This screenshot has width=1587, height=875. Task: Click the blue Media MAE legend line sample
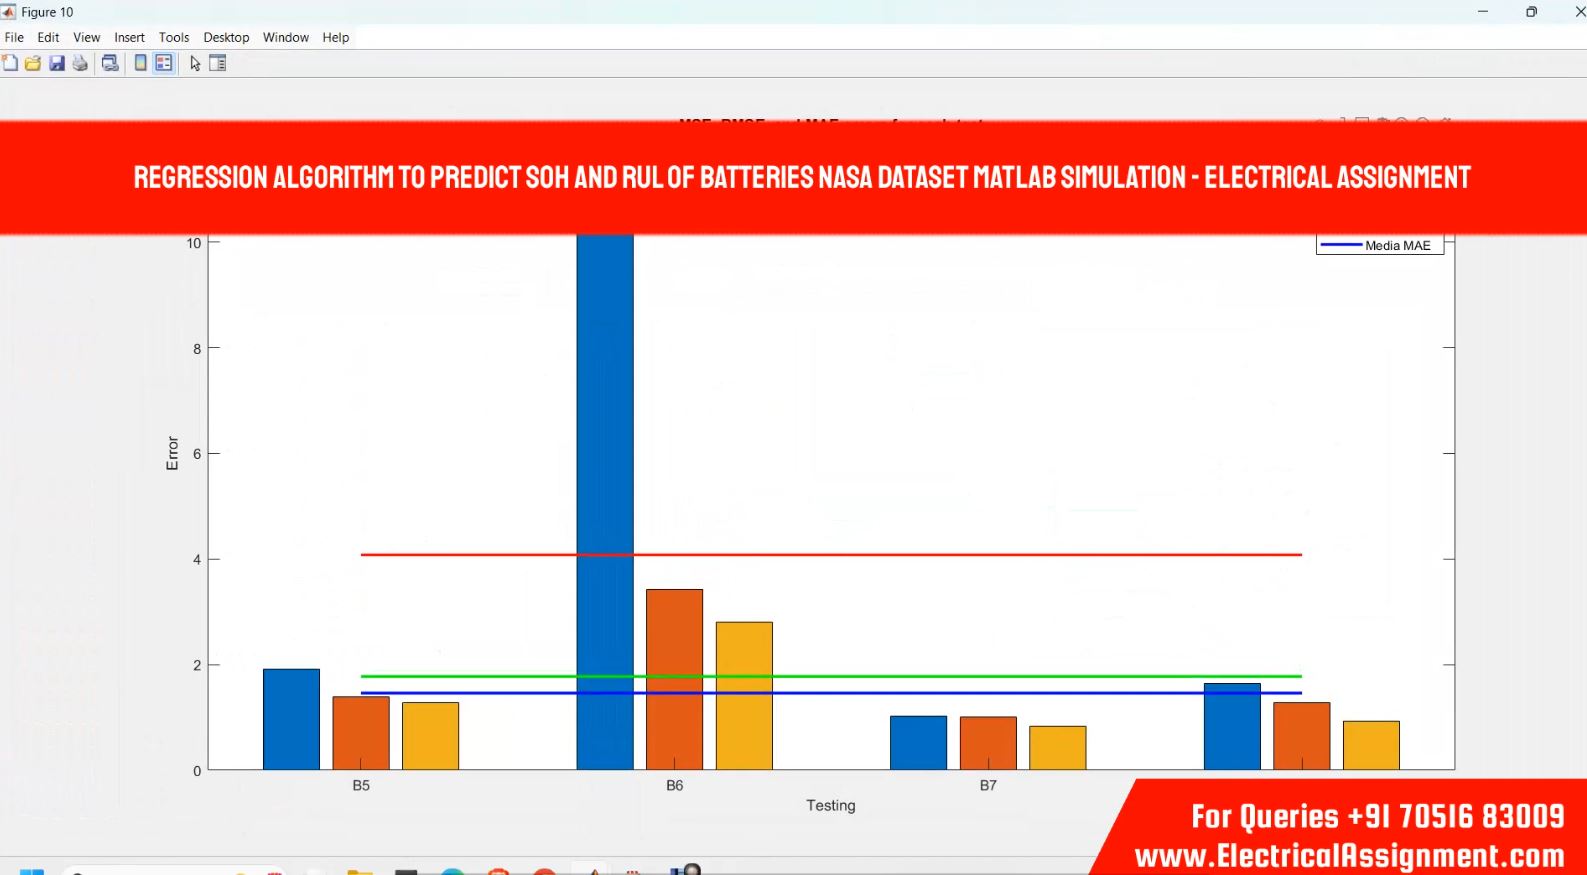[x=1341, y=245]
